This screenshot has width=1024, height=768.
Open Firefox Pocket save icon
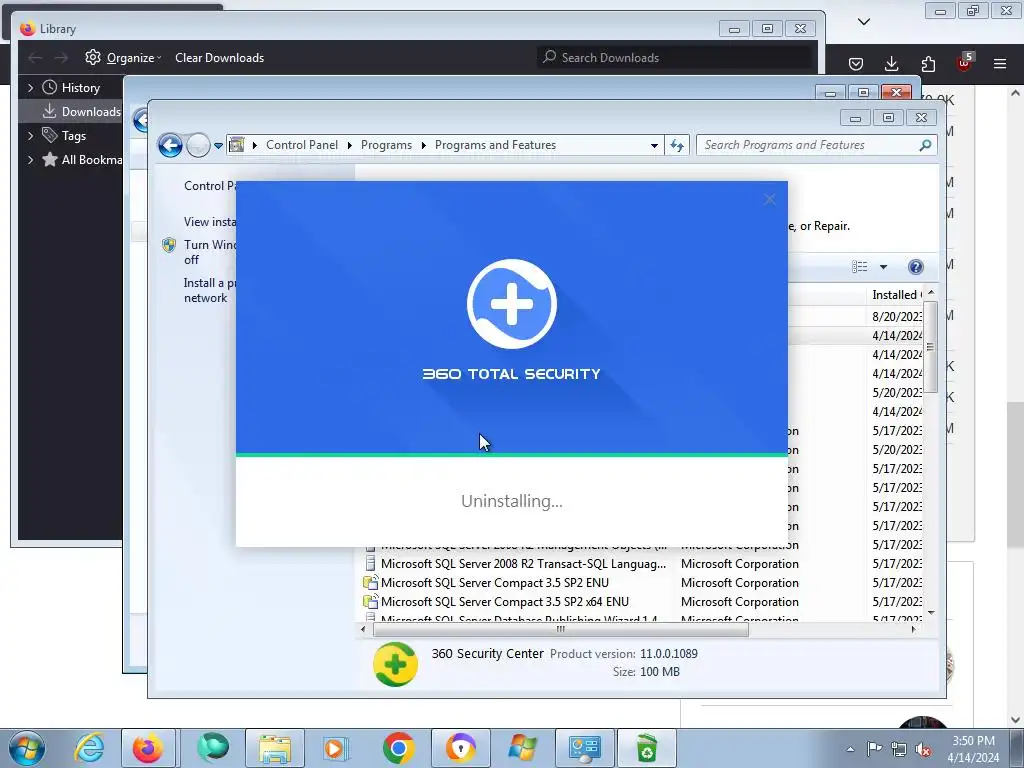pos(856,63)
